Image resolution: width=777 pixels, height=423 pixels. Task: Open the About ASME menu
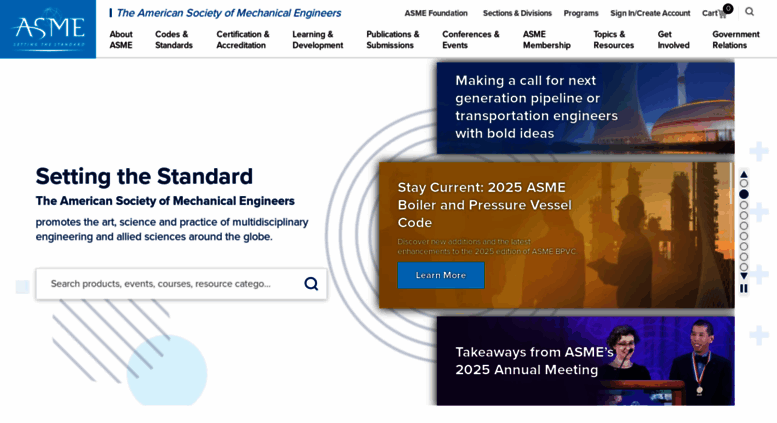(121, 40)
